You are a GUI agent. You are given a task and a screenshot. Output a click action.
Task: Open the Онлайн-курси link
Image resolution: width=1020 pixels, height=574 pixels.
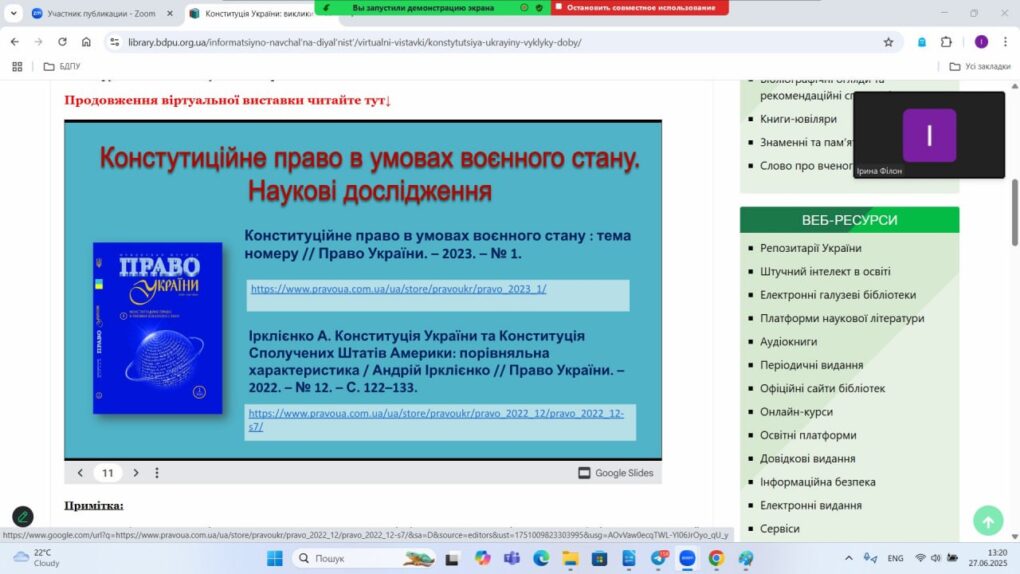796,412
